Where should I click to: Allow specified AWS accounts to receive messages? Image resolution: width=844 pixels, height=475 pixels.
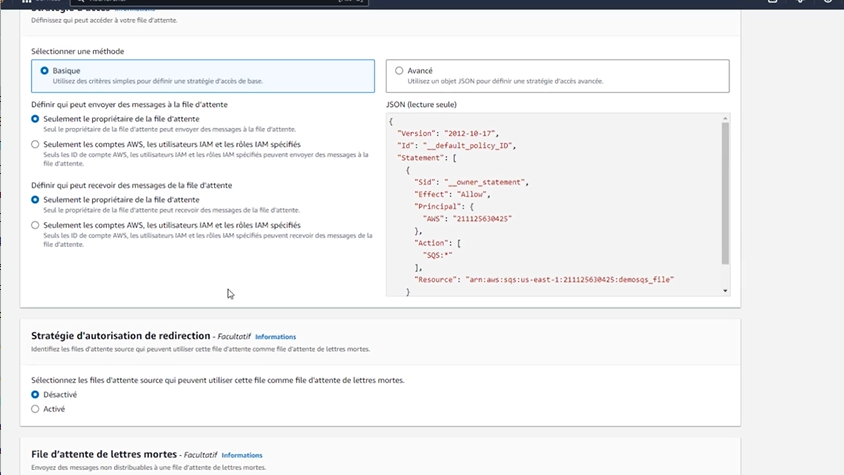pyautogui.click(x=36, y=225)
